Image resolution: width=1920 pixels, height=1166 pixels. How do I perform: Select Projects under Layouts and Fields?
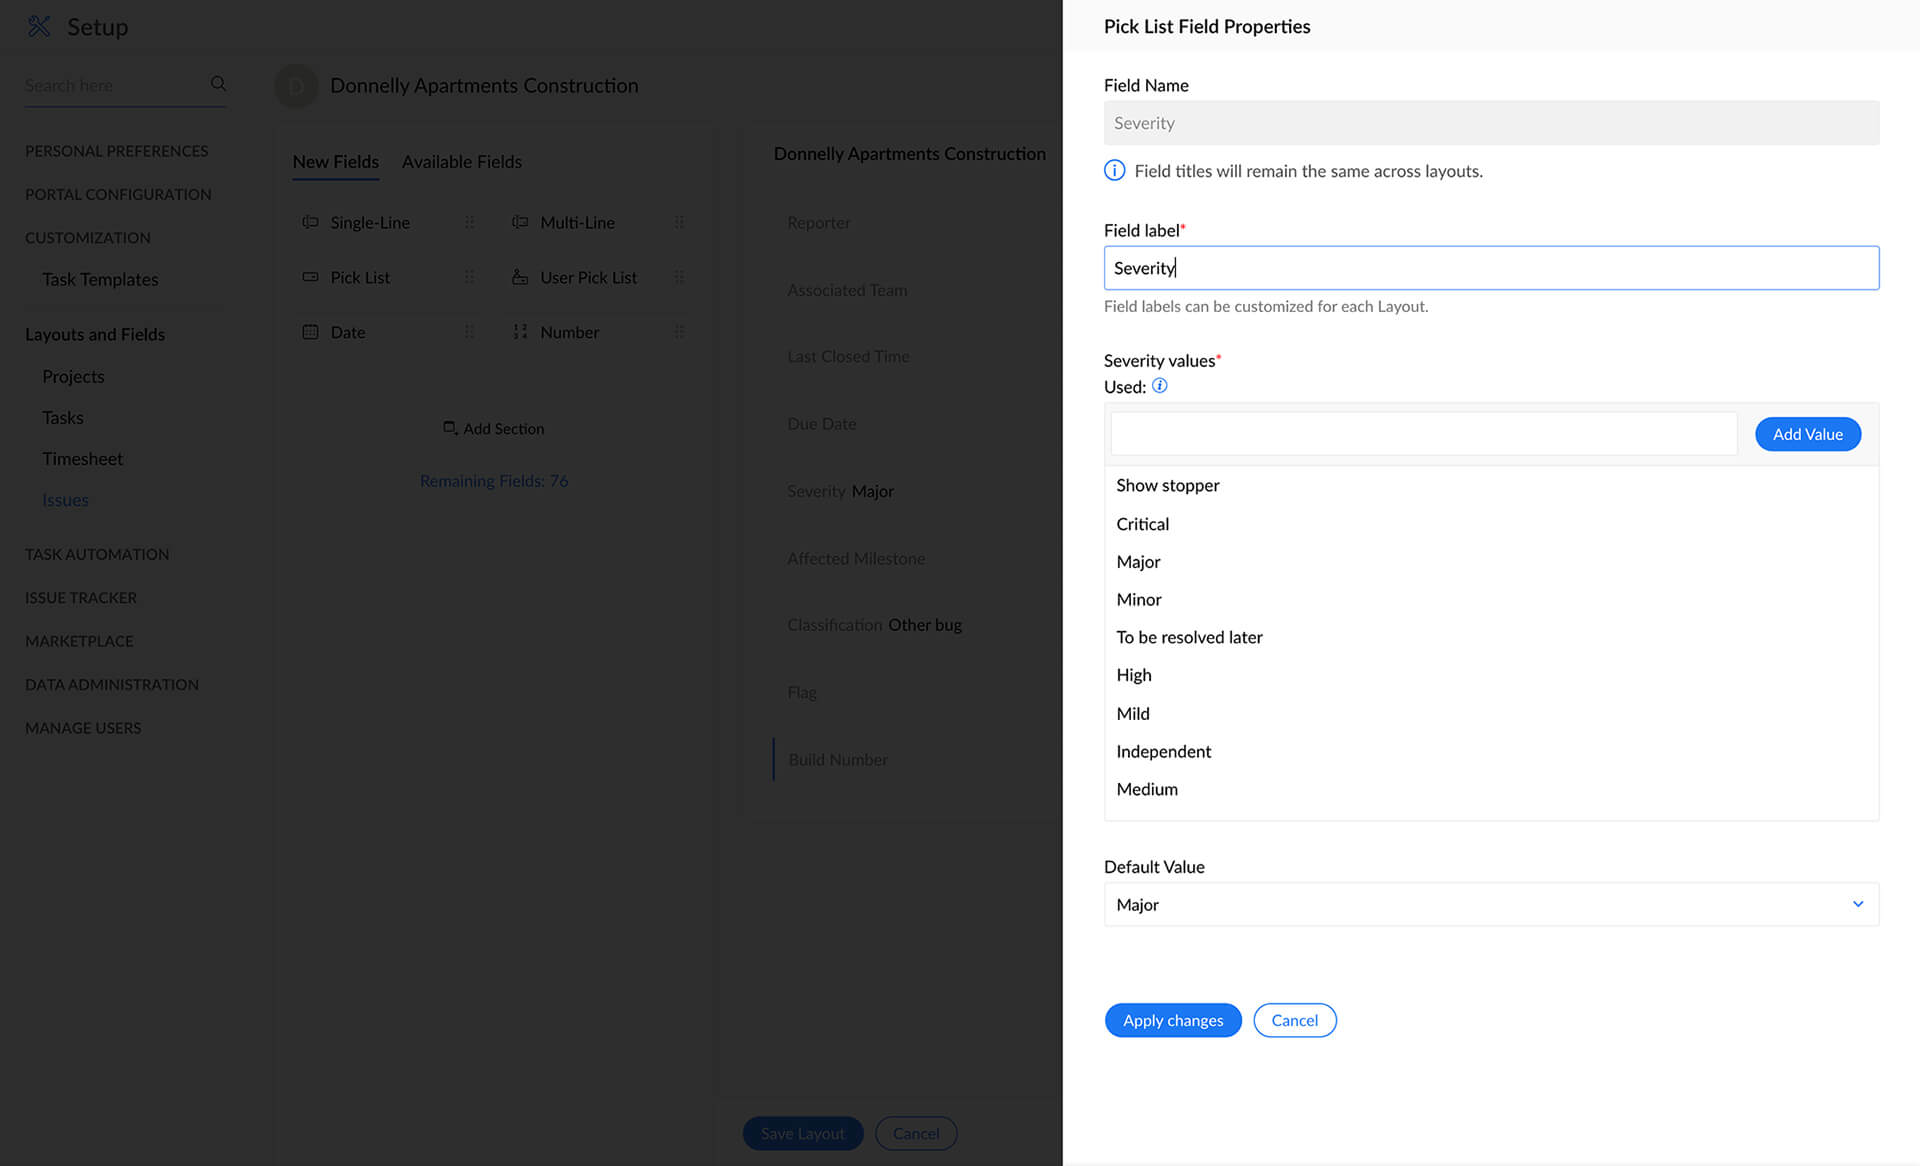[x=73, y=376]
